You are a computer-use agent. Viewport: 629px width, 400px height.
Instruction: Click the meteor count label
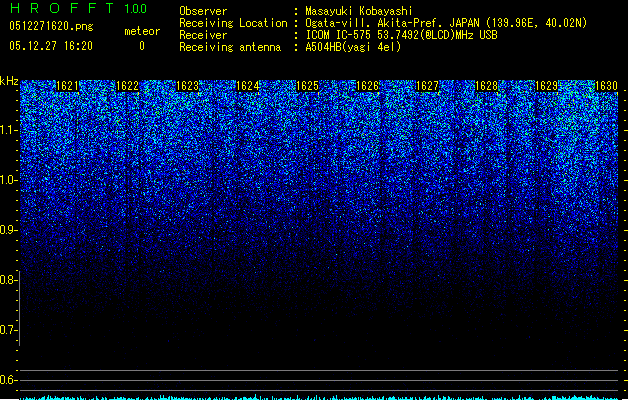point(142,31)
